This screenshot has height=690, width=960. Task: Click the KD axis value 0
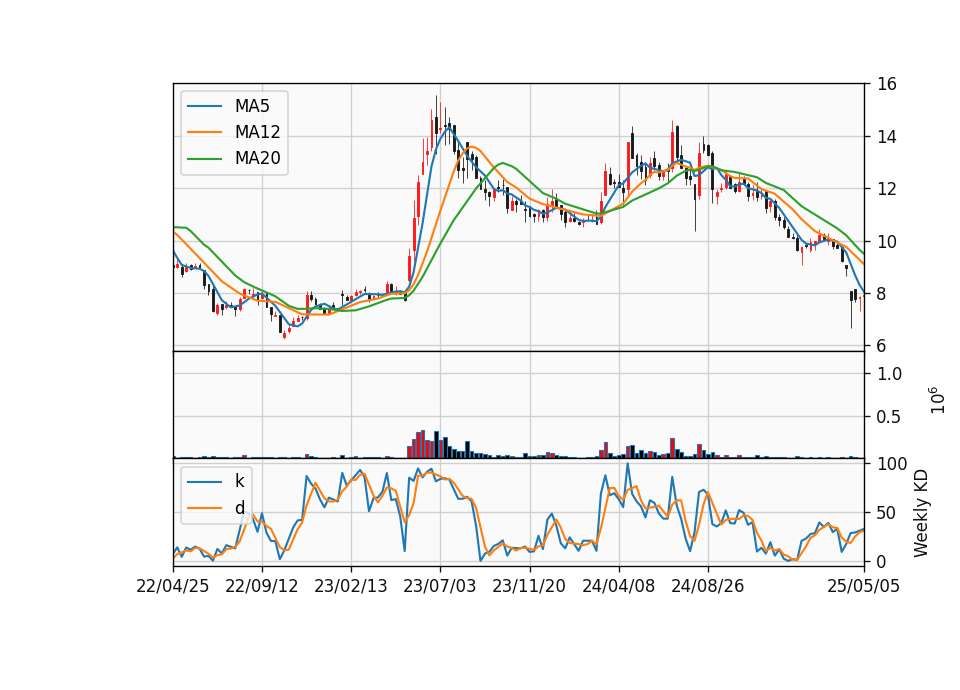(882, 561)
